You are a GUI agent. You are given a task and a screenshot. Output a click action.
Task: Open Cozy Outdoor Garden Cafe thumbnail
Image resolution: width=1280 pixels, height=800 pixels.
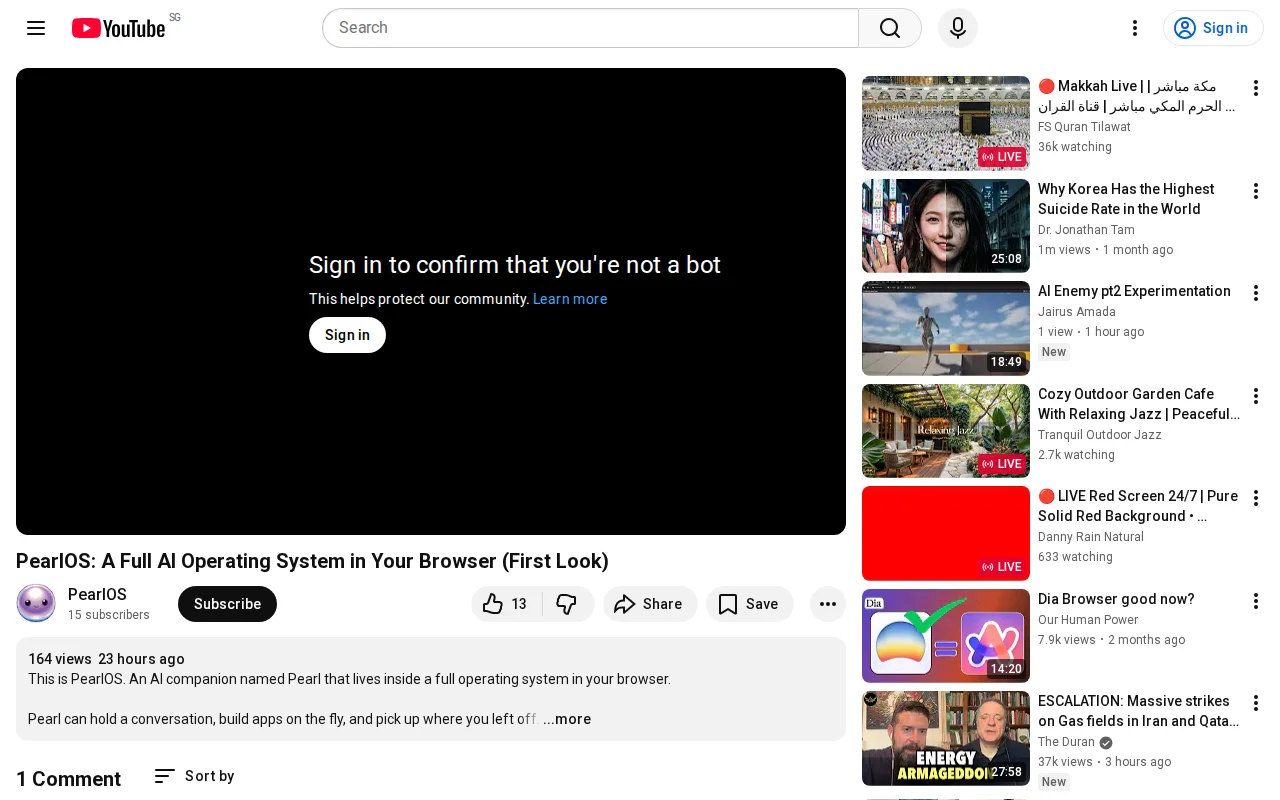pyautogui.click(x=946, y=431)
